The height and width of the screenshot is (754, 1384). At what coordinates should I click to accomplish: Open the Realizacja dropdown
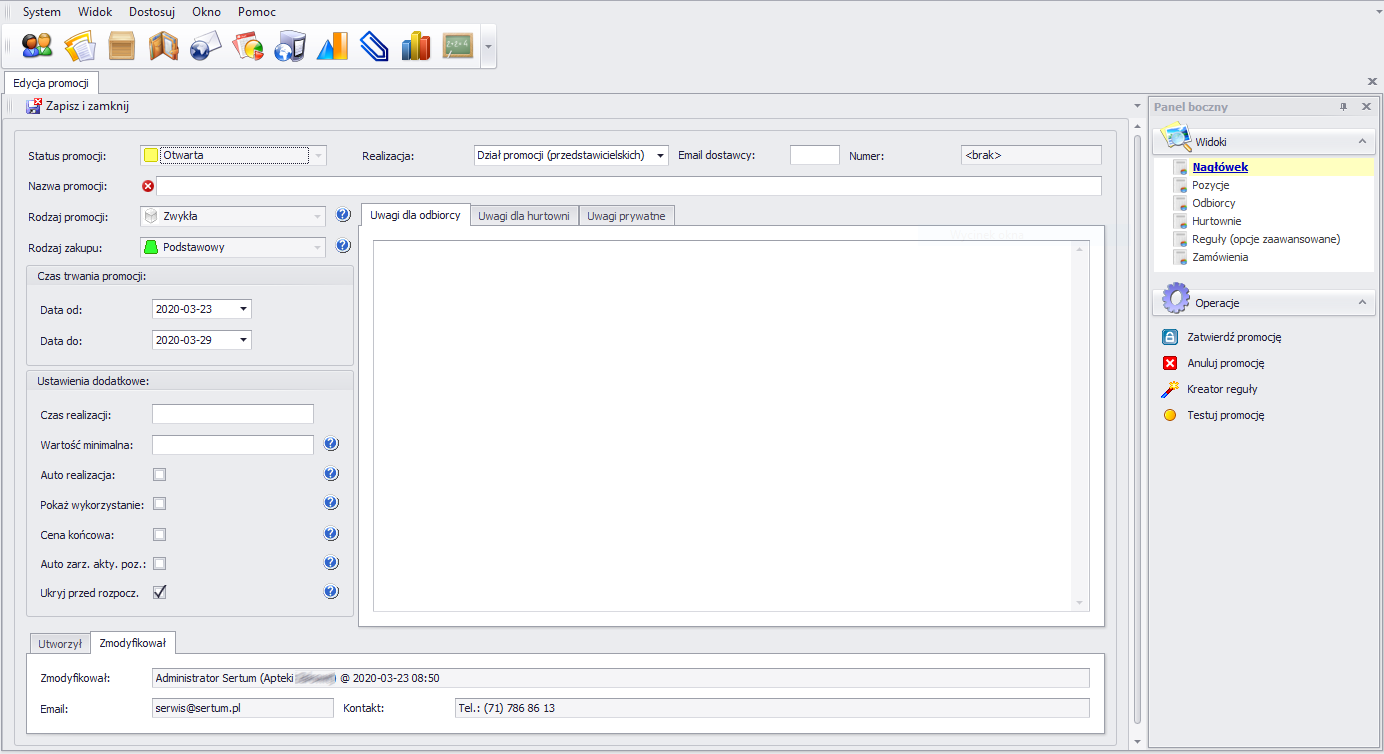(660, 155)
